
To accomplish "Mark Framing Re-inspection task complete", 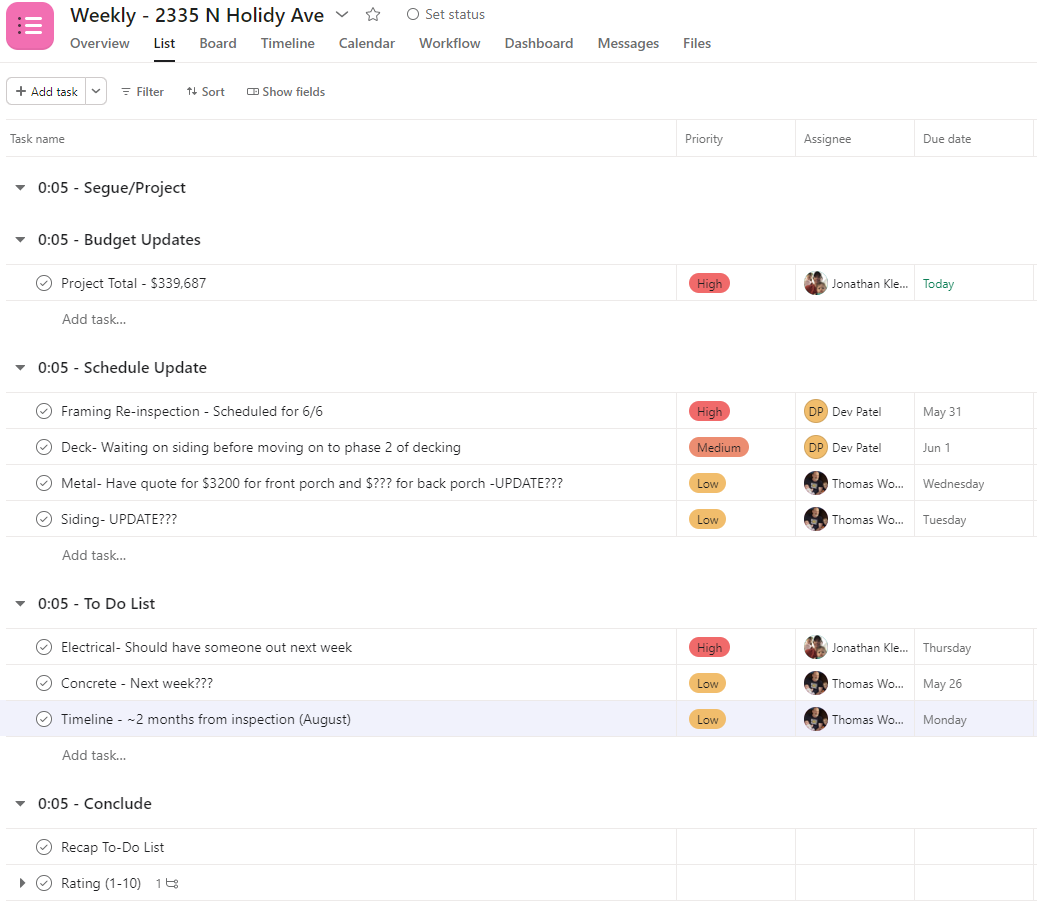I will click(x=44, y=411).
